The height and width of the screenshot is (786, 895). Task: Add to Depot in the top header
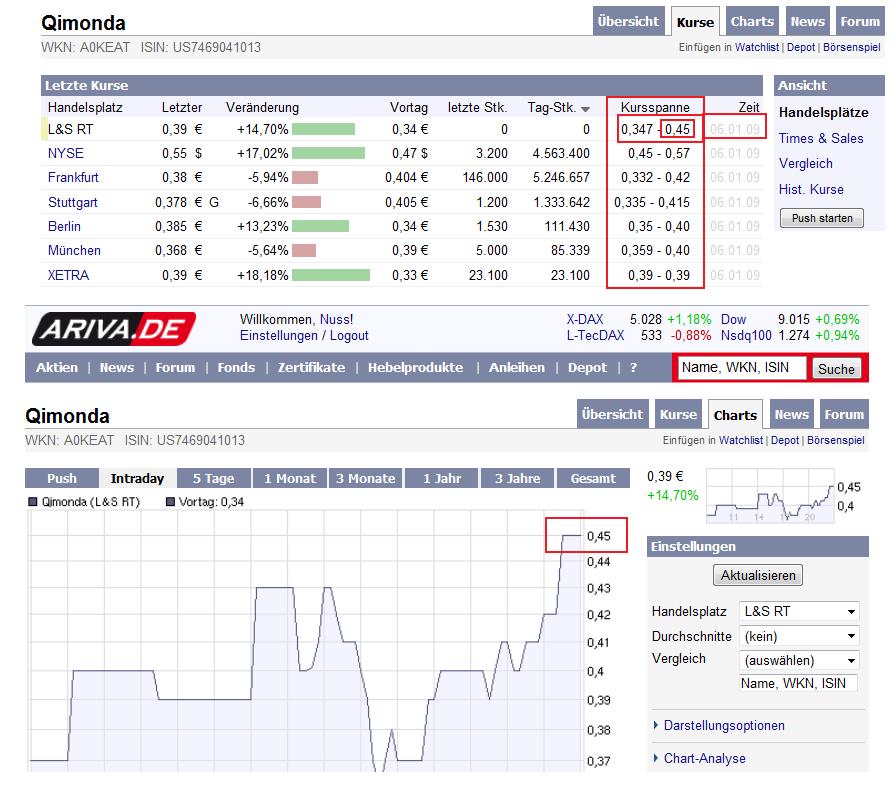(x=801, y=47)
